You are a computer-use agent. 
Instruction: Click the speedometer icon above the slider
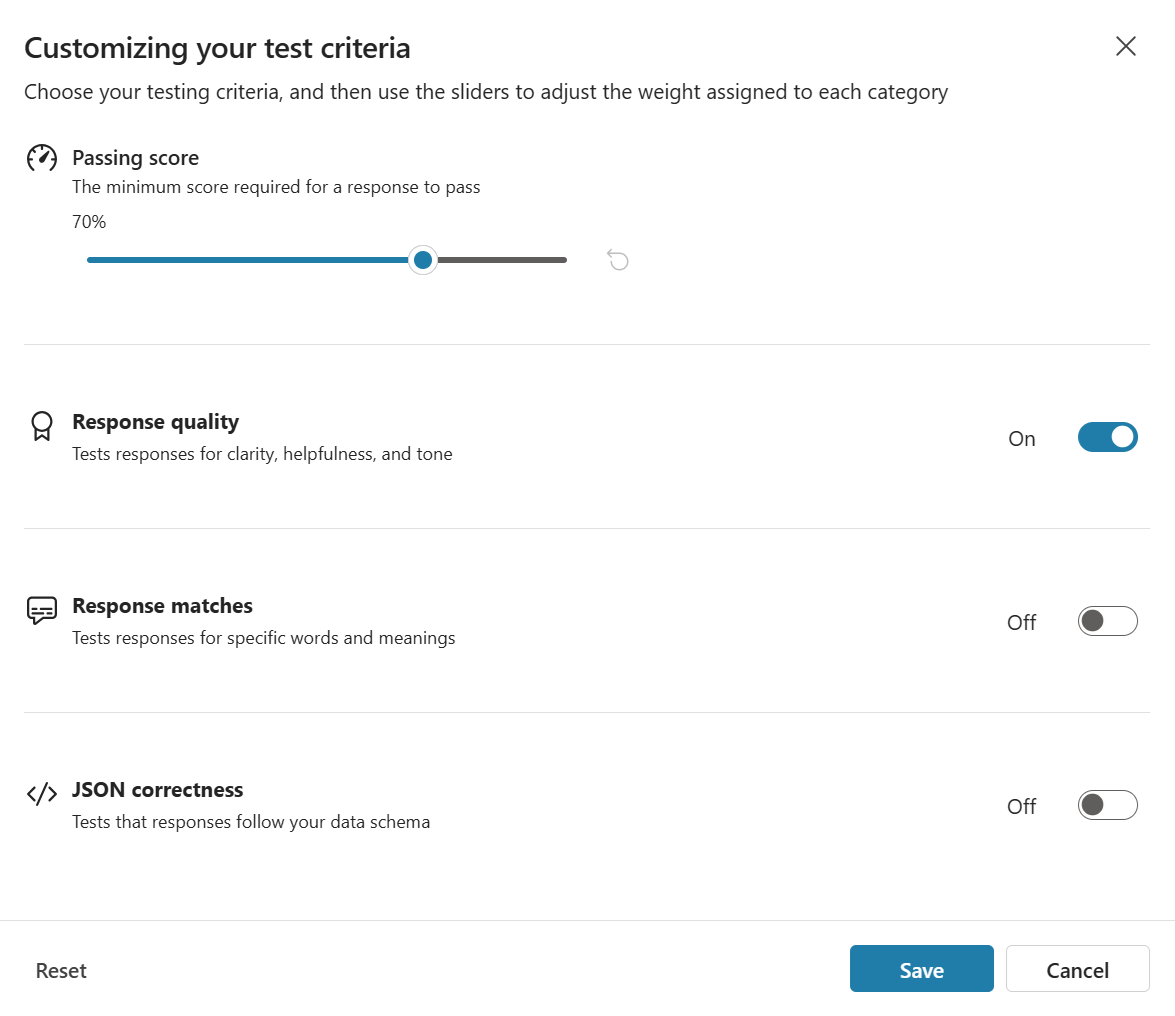pos(40,156)
